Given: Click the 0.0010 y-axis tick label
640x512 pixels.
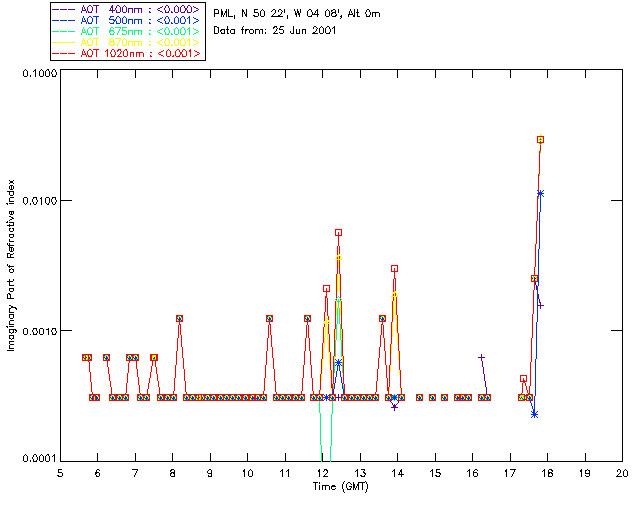Looking at the screenshot, I should pos(39,330).
